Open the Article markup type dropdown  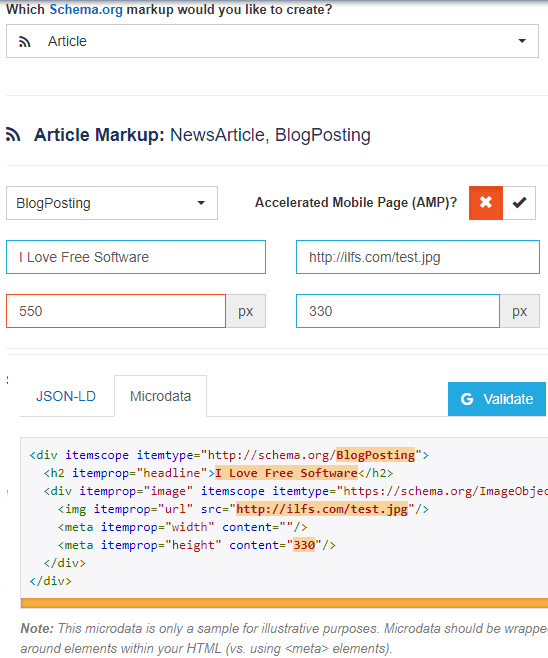272,41
